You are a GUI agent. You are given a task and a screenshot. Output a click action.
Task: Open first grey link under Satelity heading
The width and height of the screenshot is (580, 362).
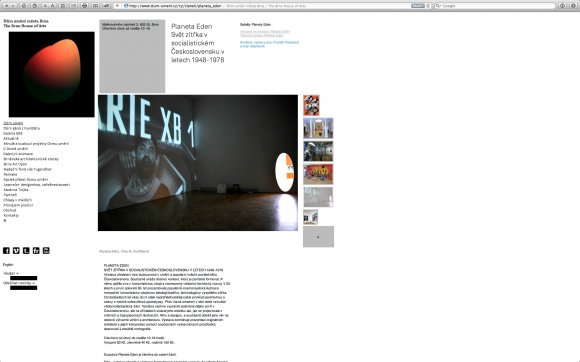click(265, 32)
